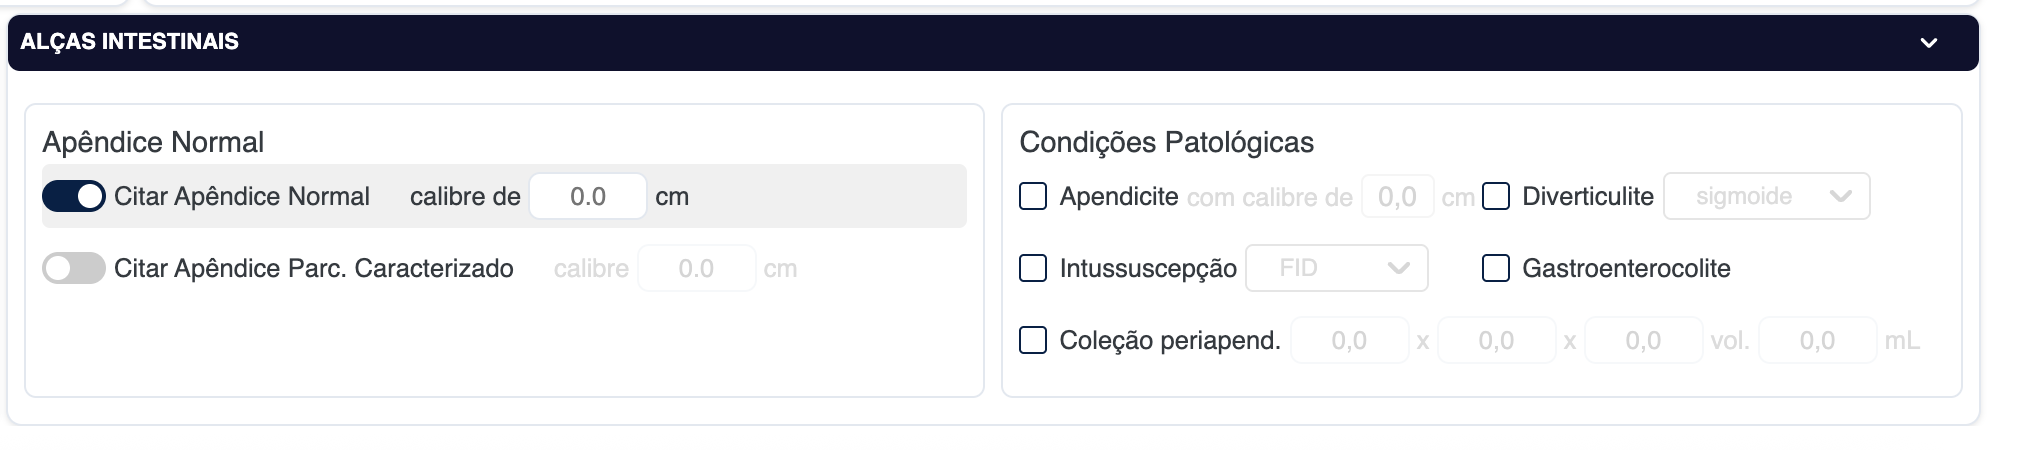Click the third collection dimension field
The height and width of the screenshot is (450, 2022).
coord(1643,341)
